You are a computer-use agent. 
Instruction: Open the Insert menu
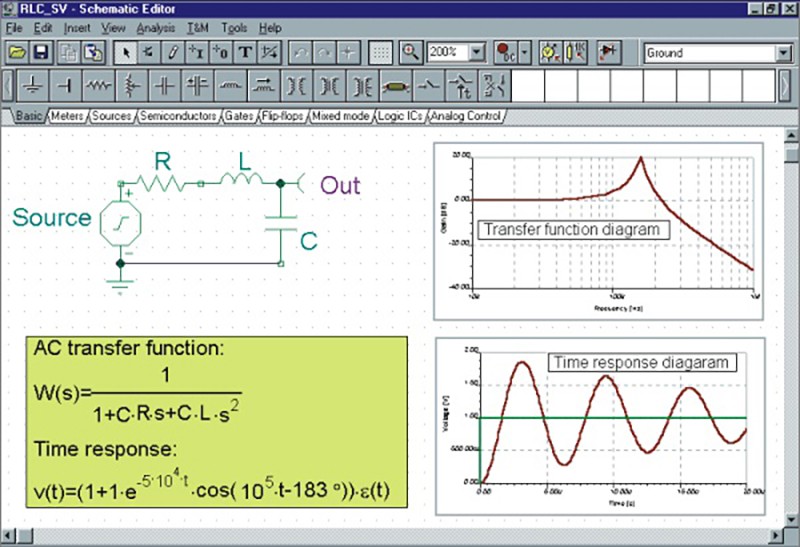click(x=77, y=28)
